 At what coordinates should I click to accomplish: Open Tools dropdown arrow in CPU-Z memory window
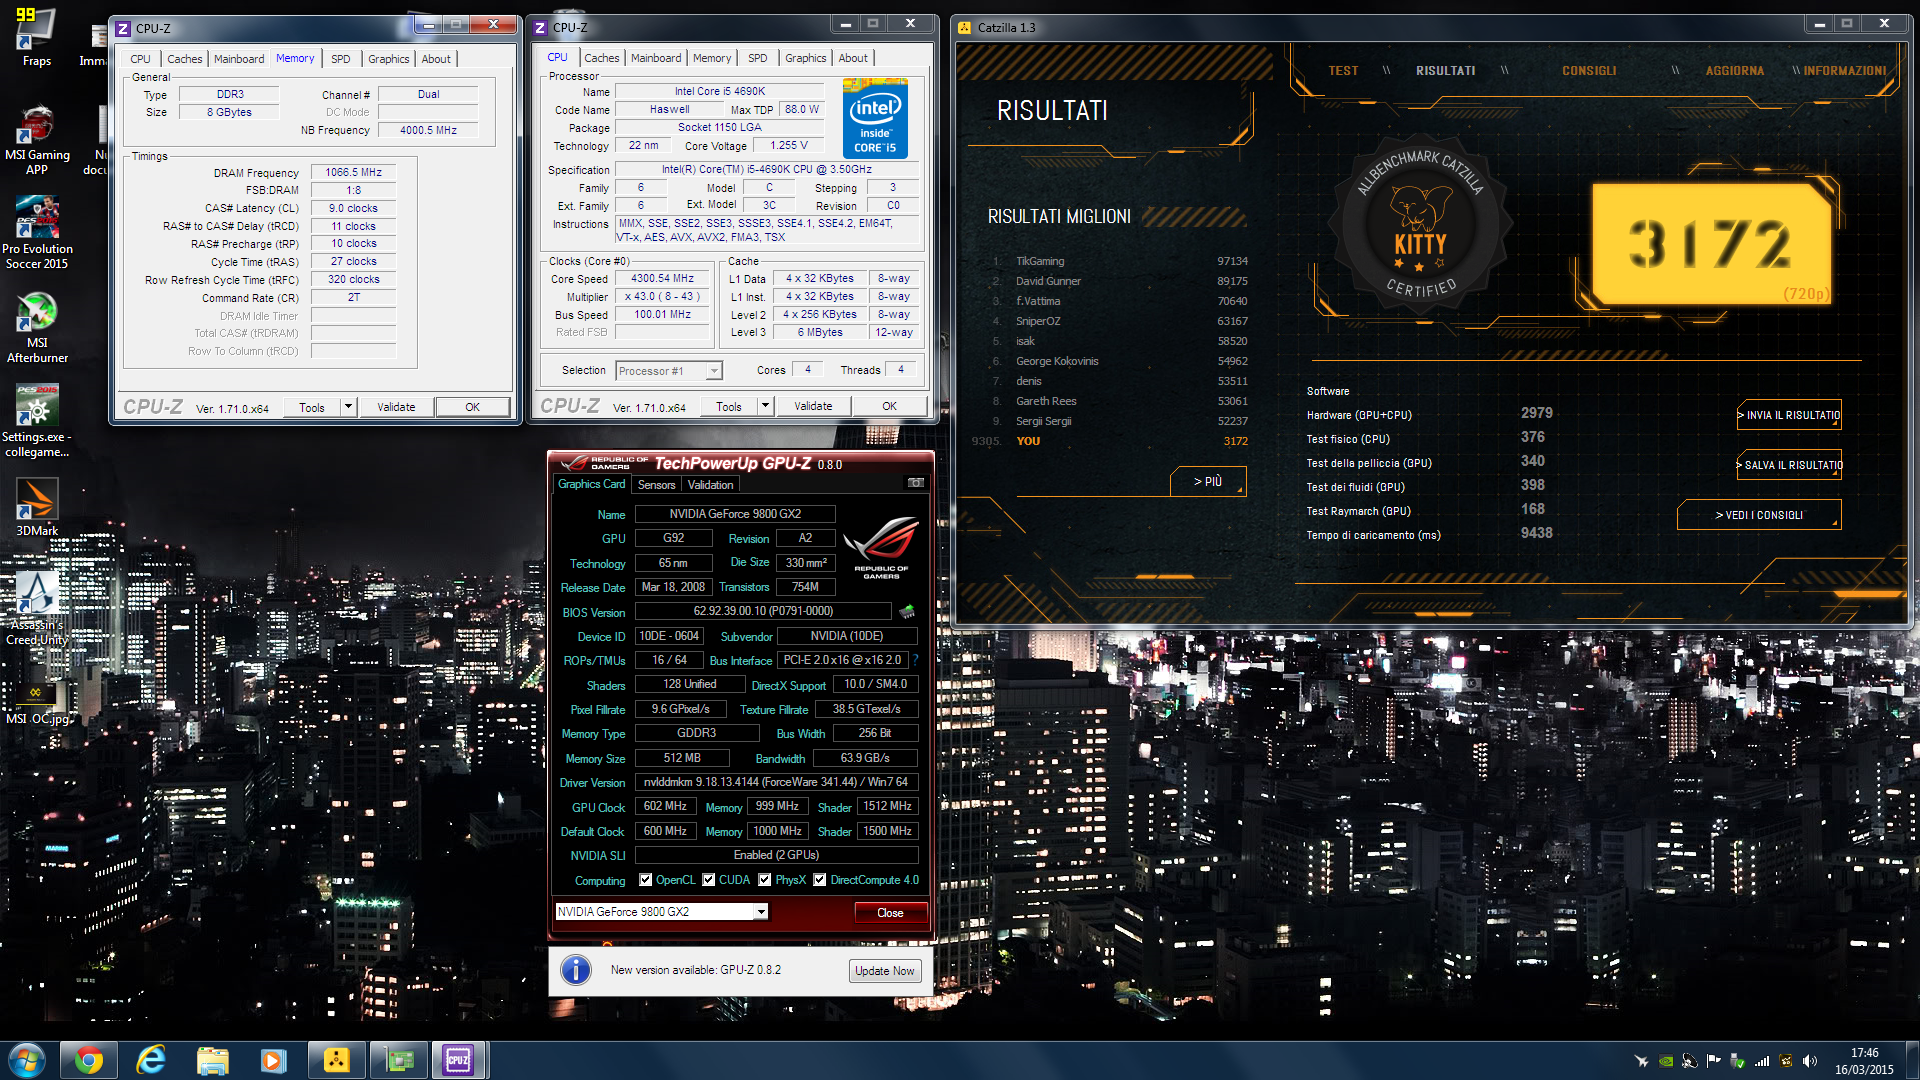[x=348, y=406]
